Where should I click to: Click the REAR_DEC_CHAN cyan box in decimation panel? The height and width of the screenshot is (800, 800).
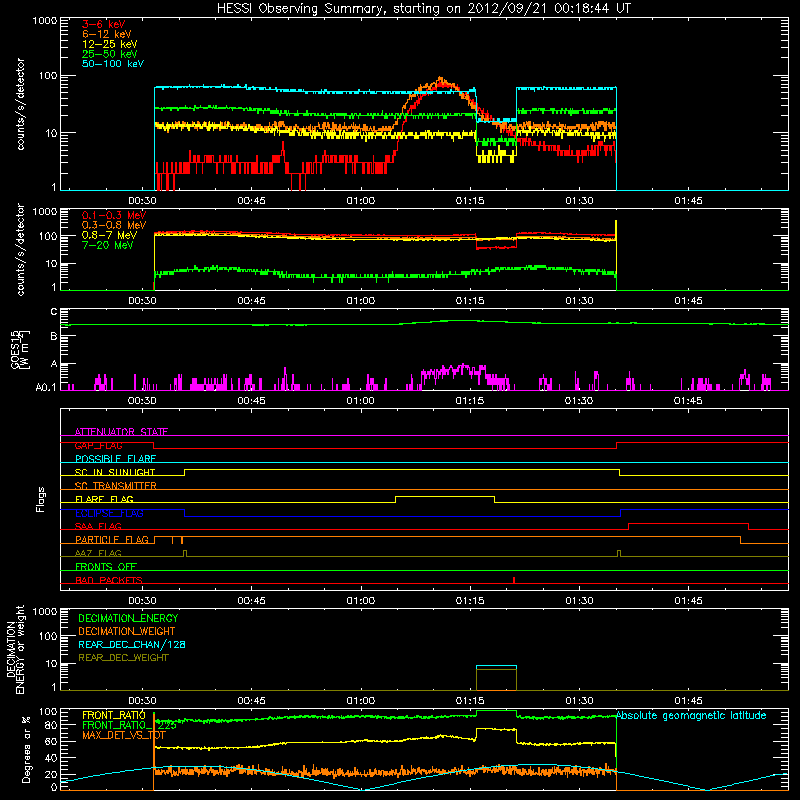click(x=496, y=678)
